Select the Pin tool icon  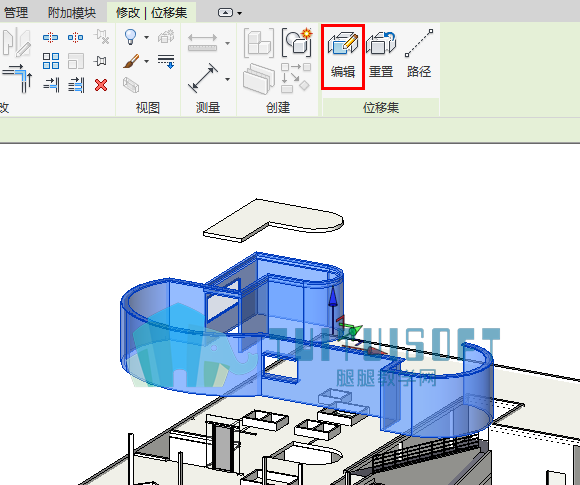pos(100,61)
